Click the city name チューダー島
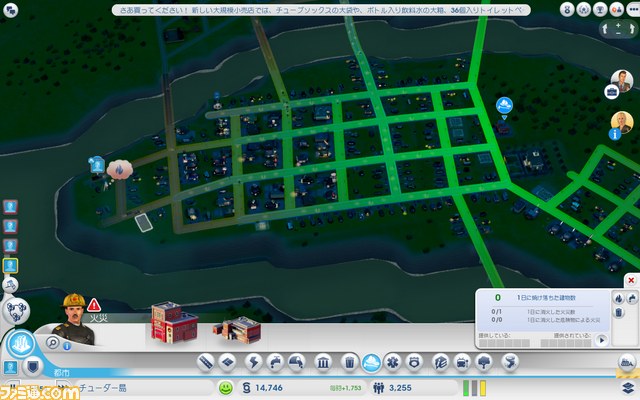This screenshot has height=400, width=640. [102, 388]
